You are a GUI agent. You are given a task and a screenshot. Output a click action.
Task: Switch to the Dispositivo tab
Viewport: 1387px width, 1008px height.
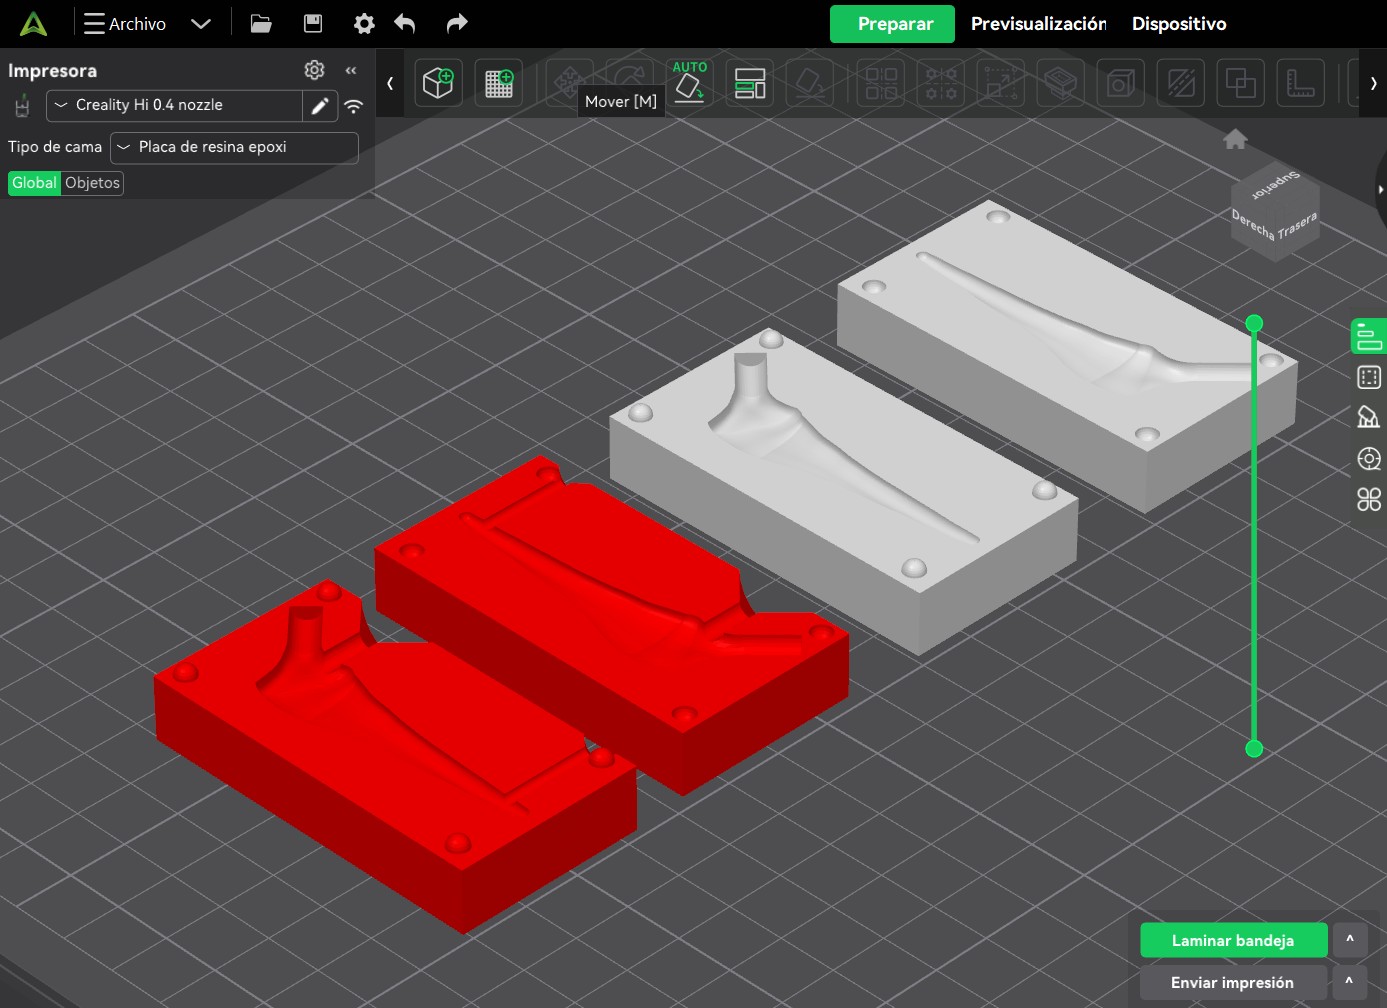1179,24
